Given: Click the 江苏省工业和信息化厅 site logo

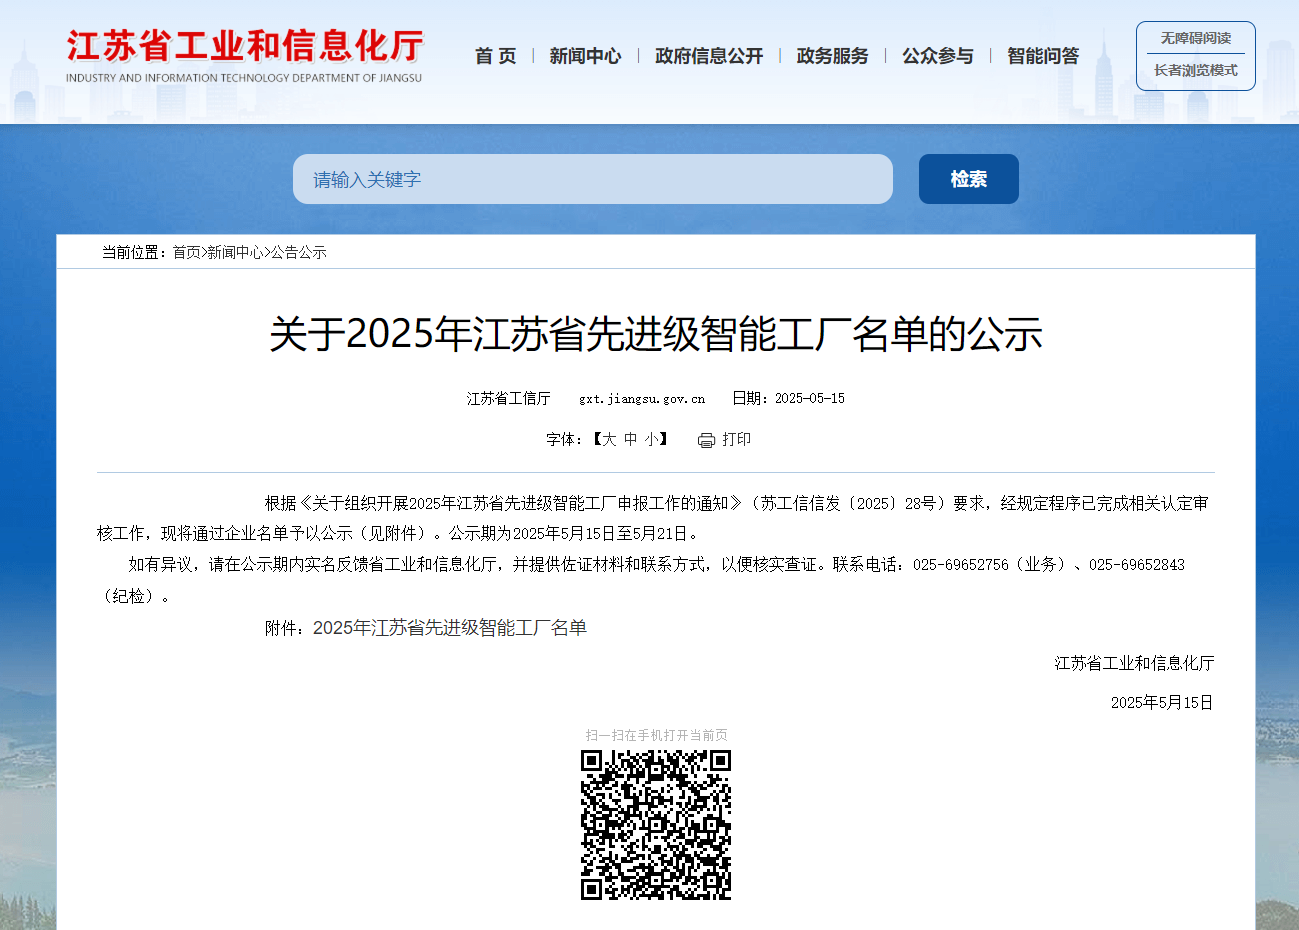Looking at the screenshot, I should pos(245,56).
